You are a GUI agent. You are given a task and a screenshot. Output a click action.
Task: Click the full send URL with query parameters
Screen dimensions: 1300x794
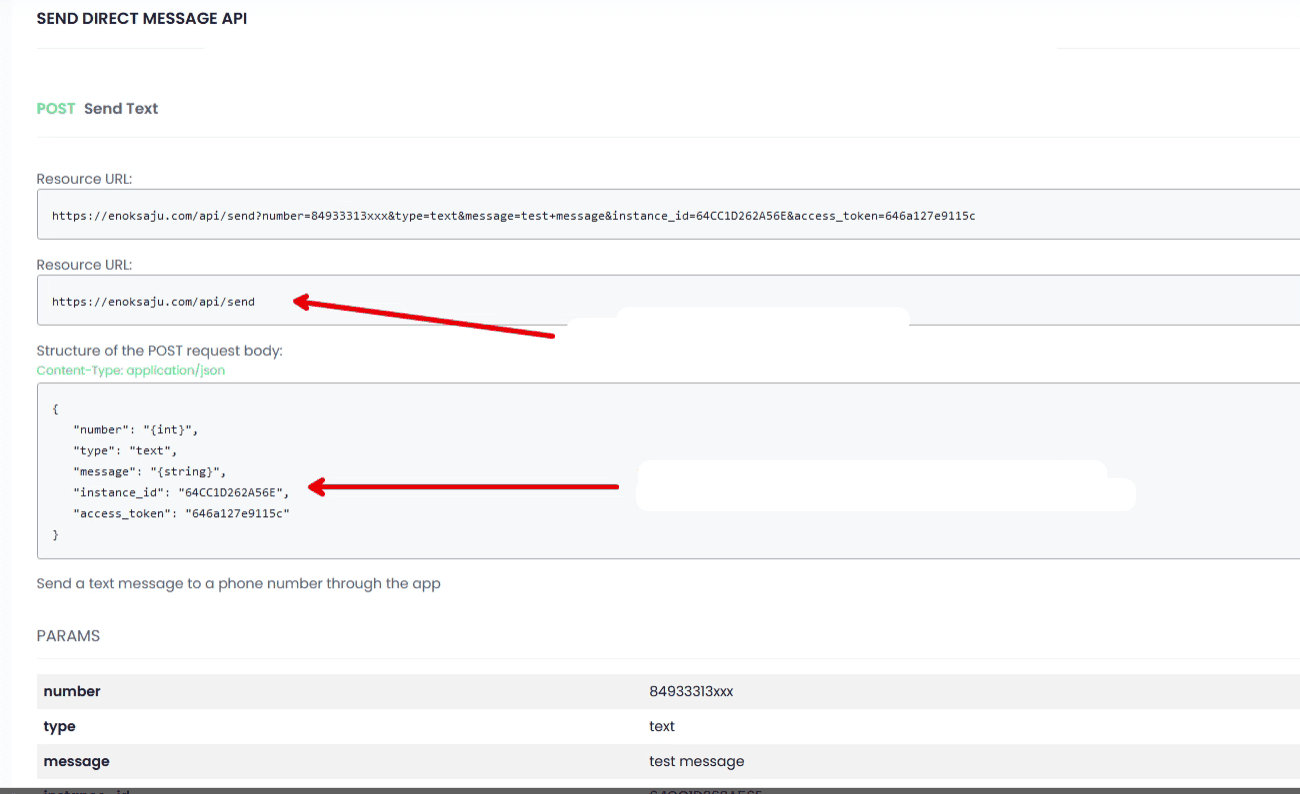(513, 216)
